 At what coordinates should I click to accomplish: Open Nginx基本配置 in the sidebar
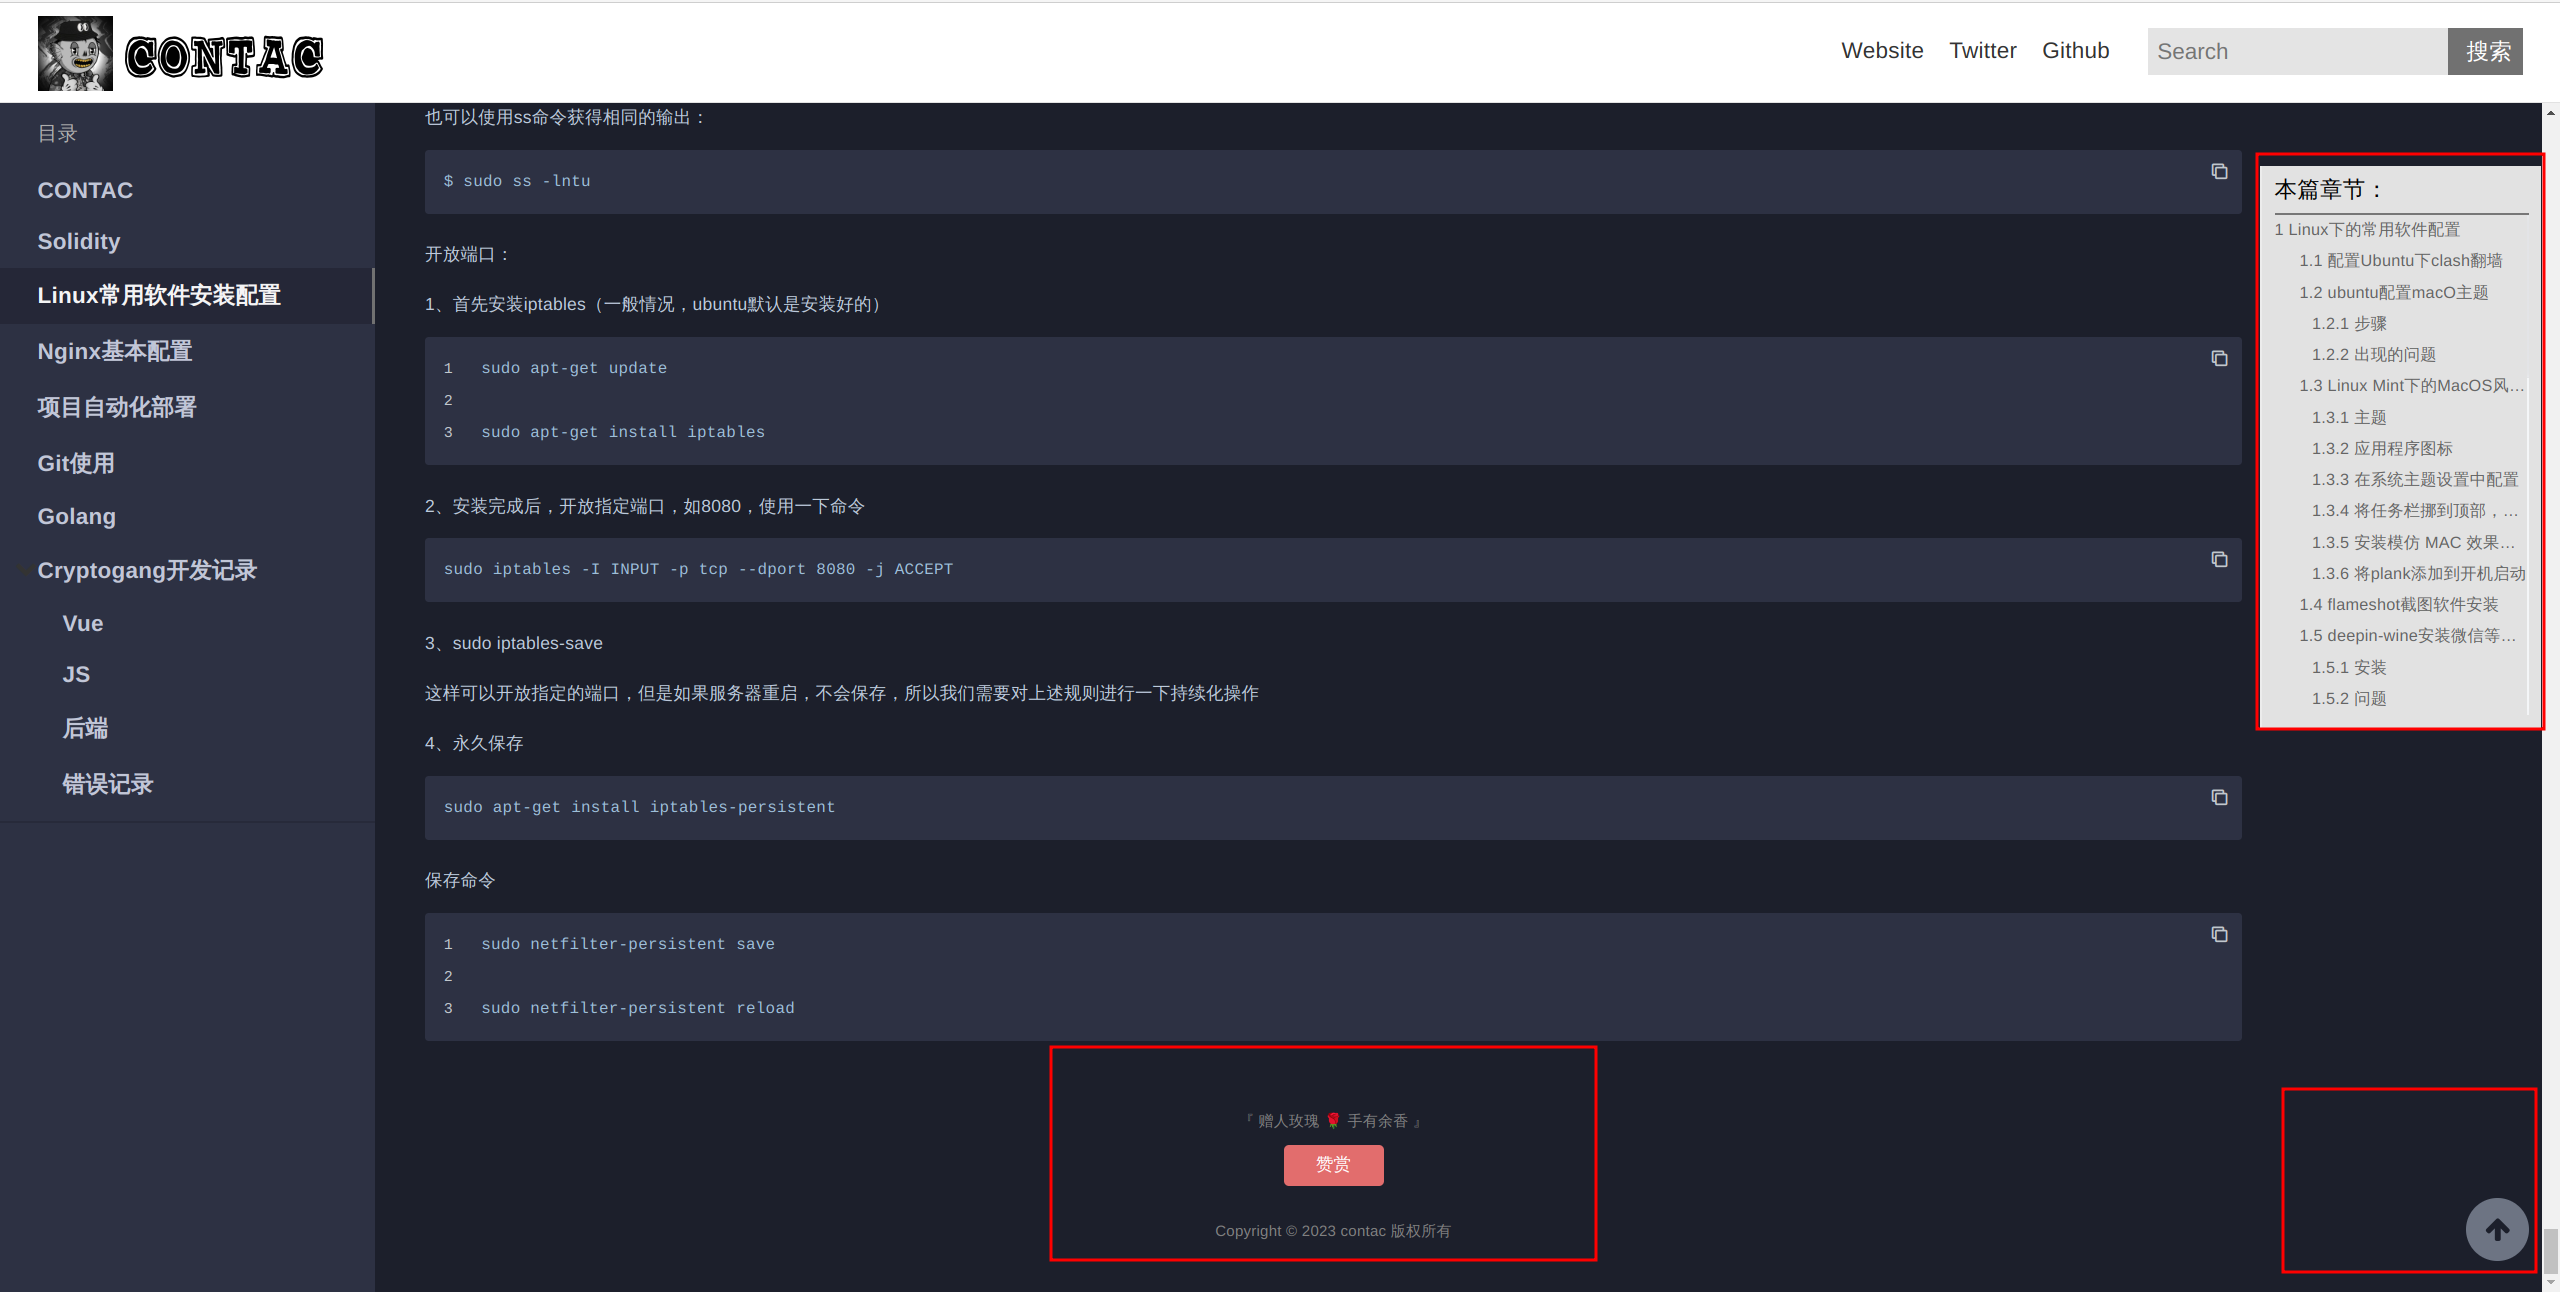[115, 352]
